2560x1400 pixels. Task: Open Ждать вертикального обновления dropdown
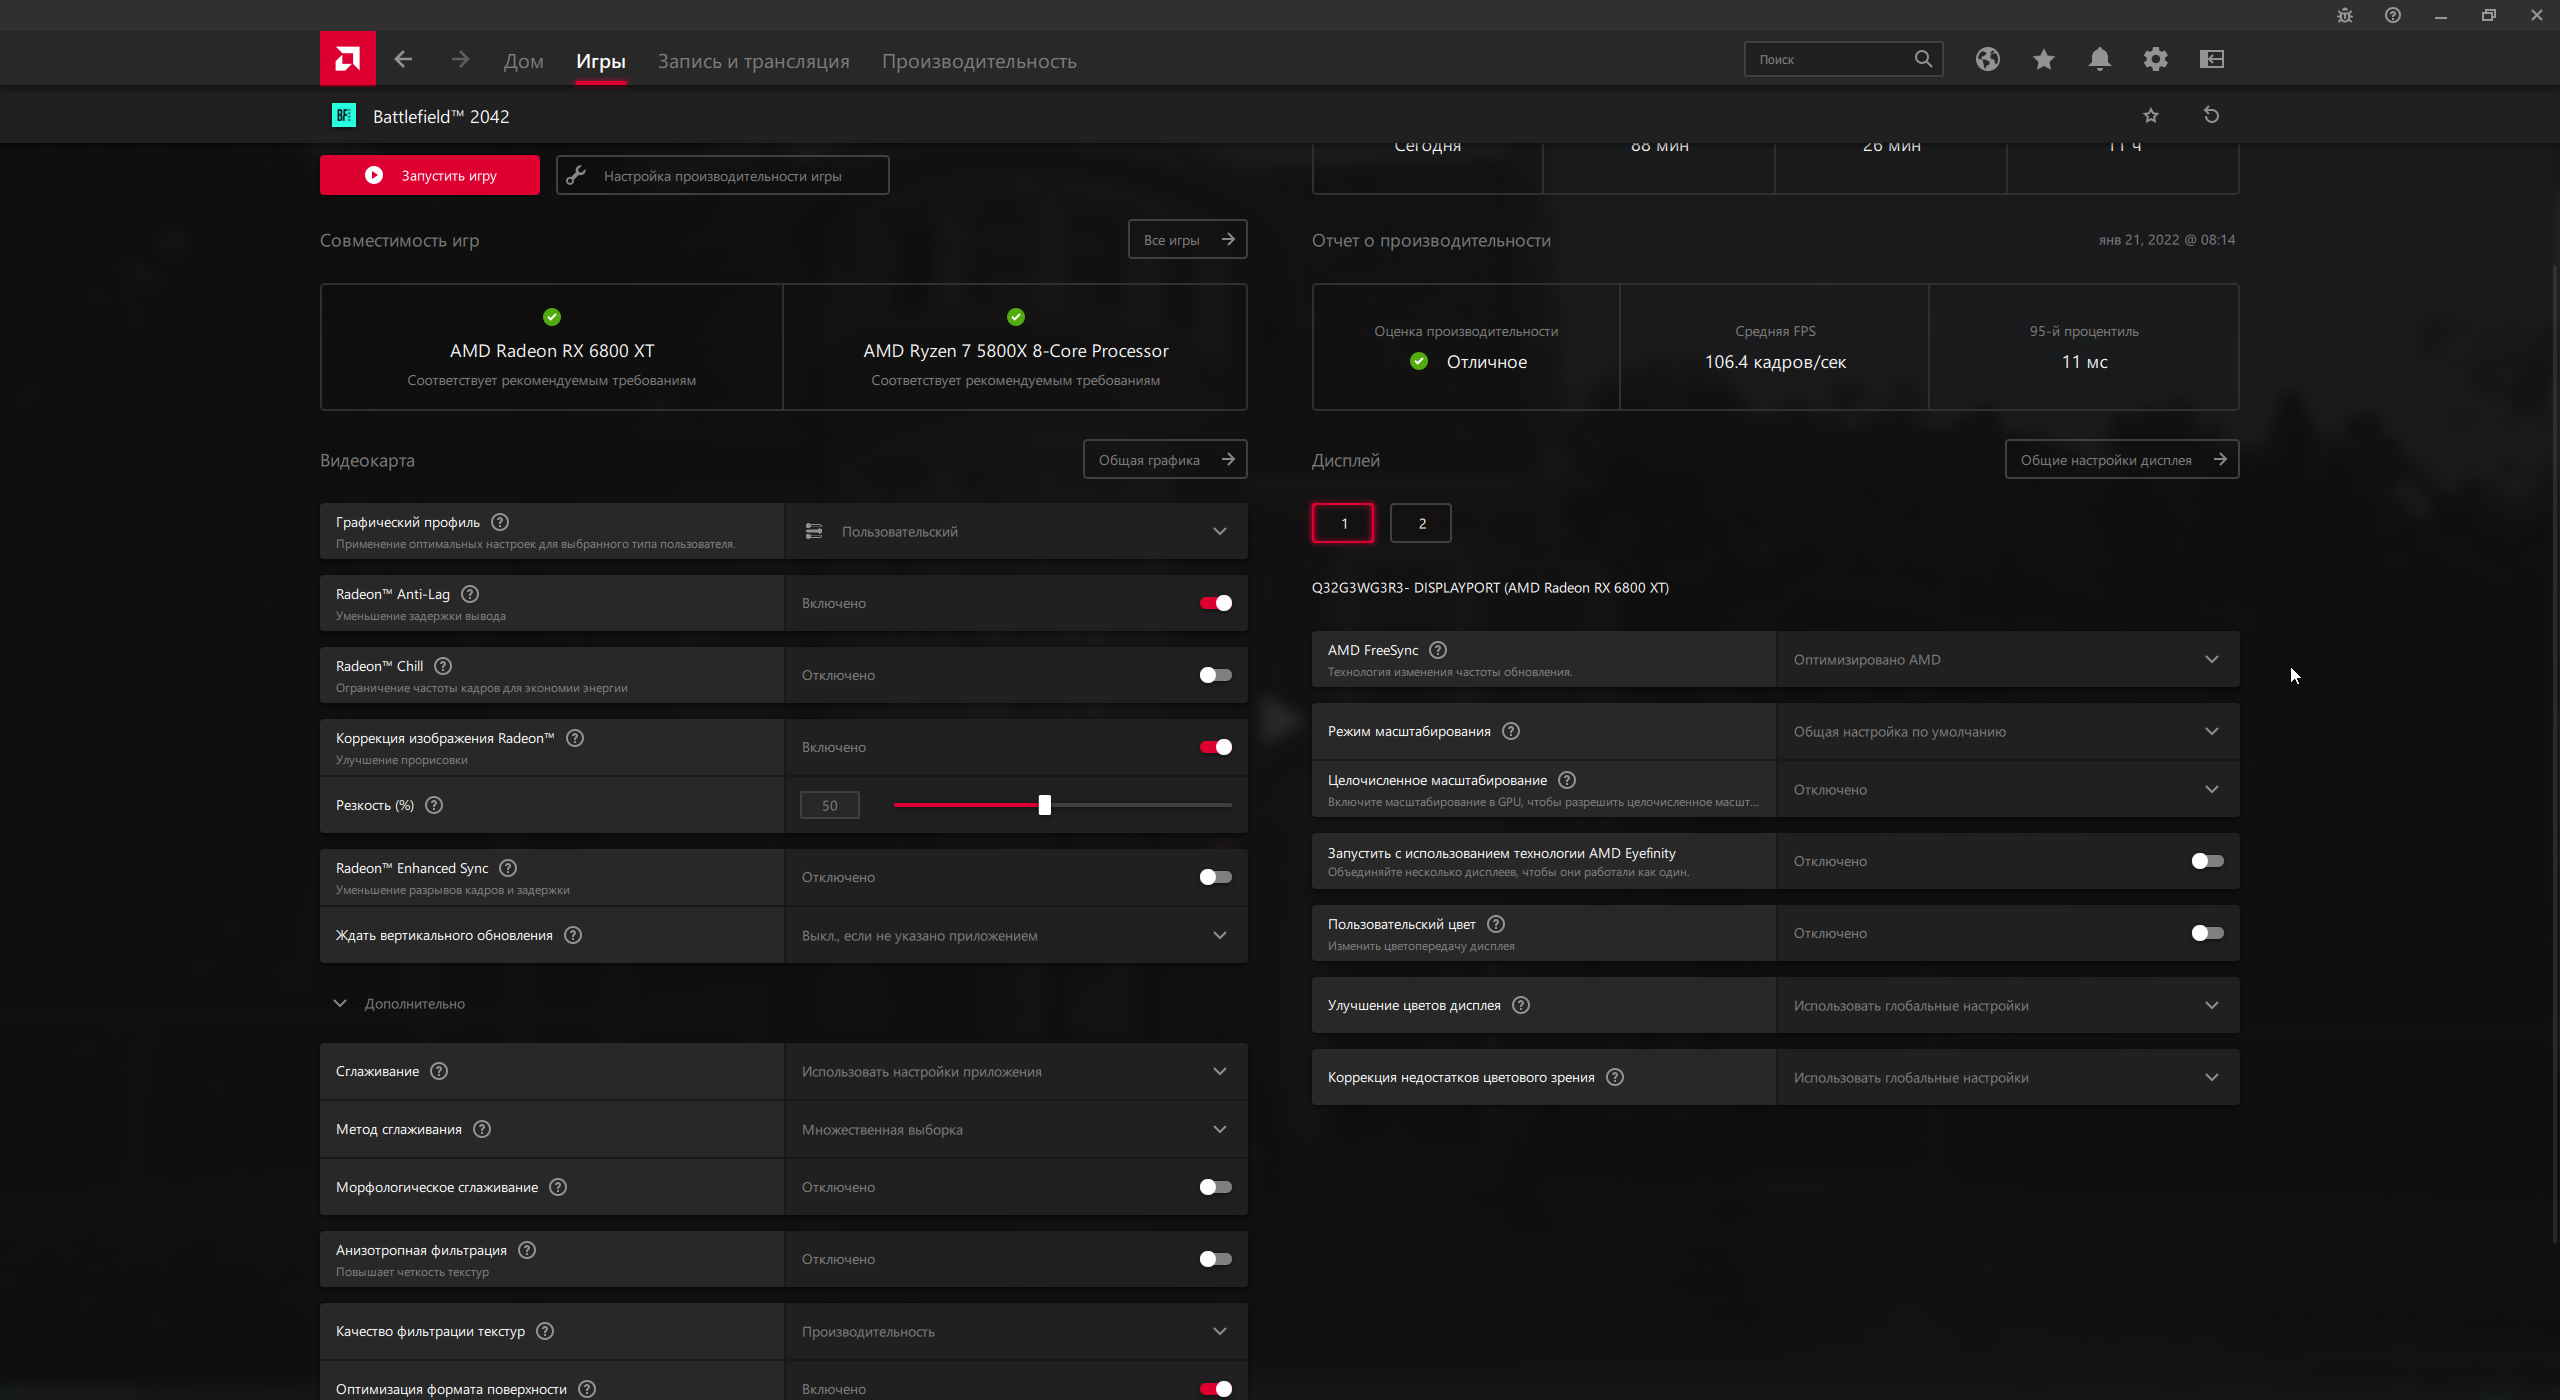click(x=1016, y=935)
